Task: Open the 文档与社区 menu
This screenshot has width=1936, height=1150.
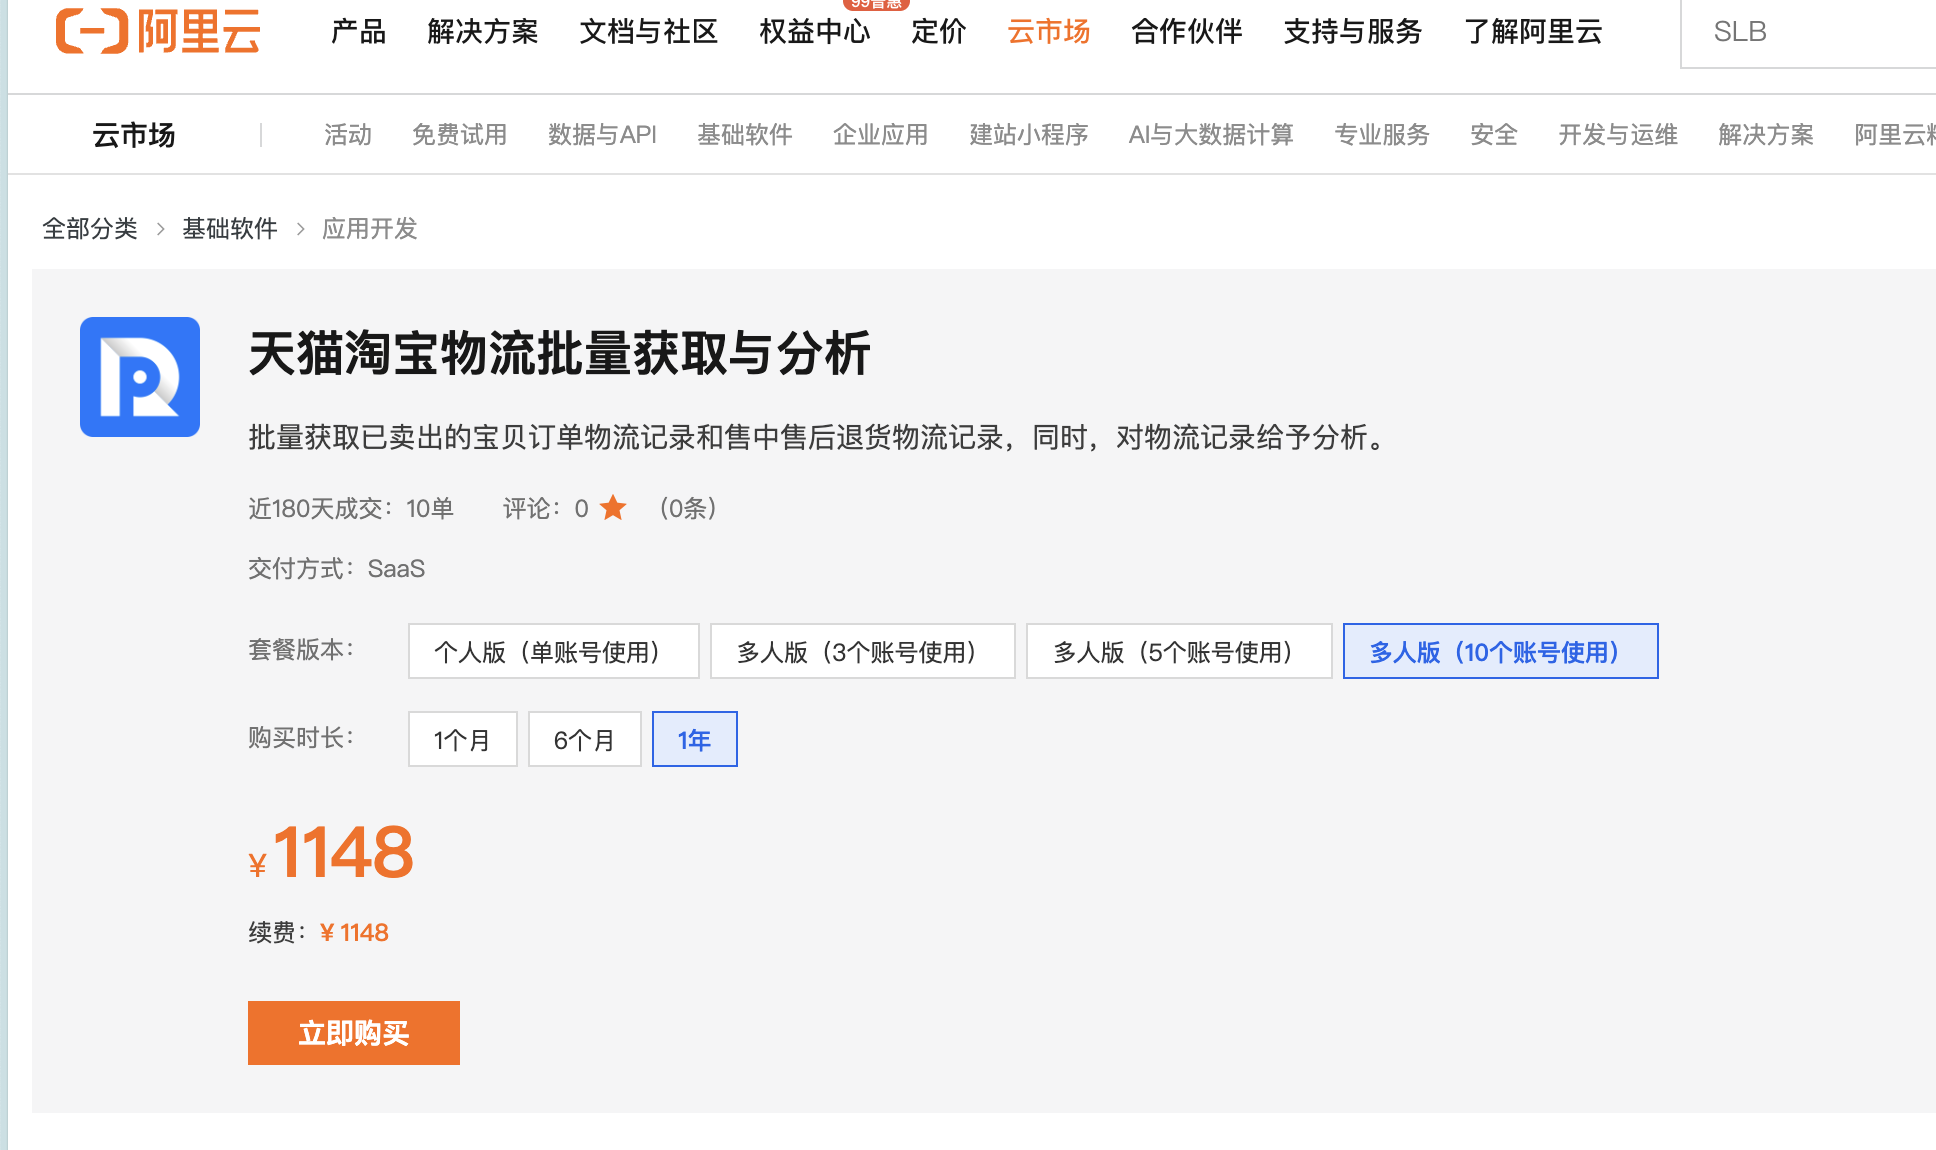Action: (x=649, y=32)
